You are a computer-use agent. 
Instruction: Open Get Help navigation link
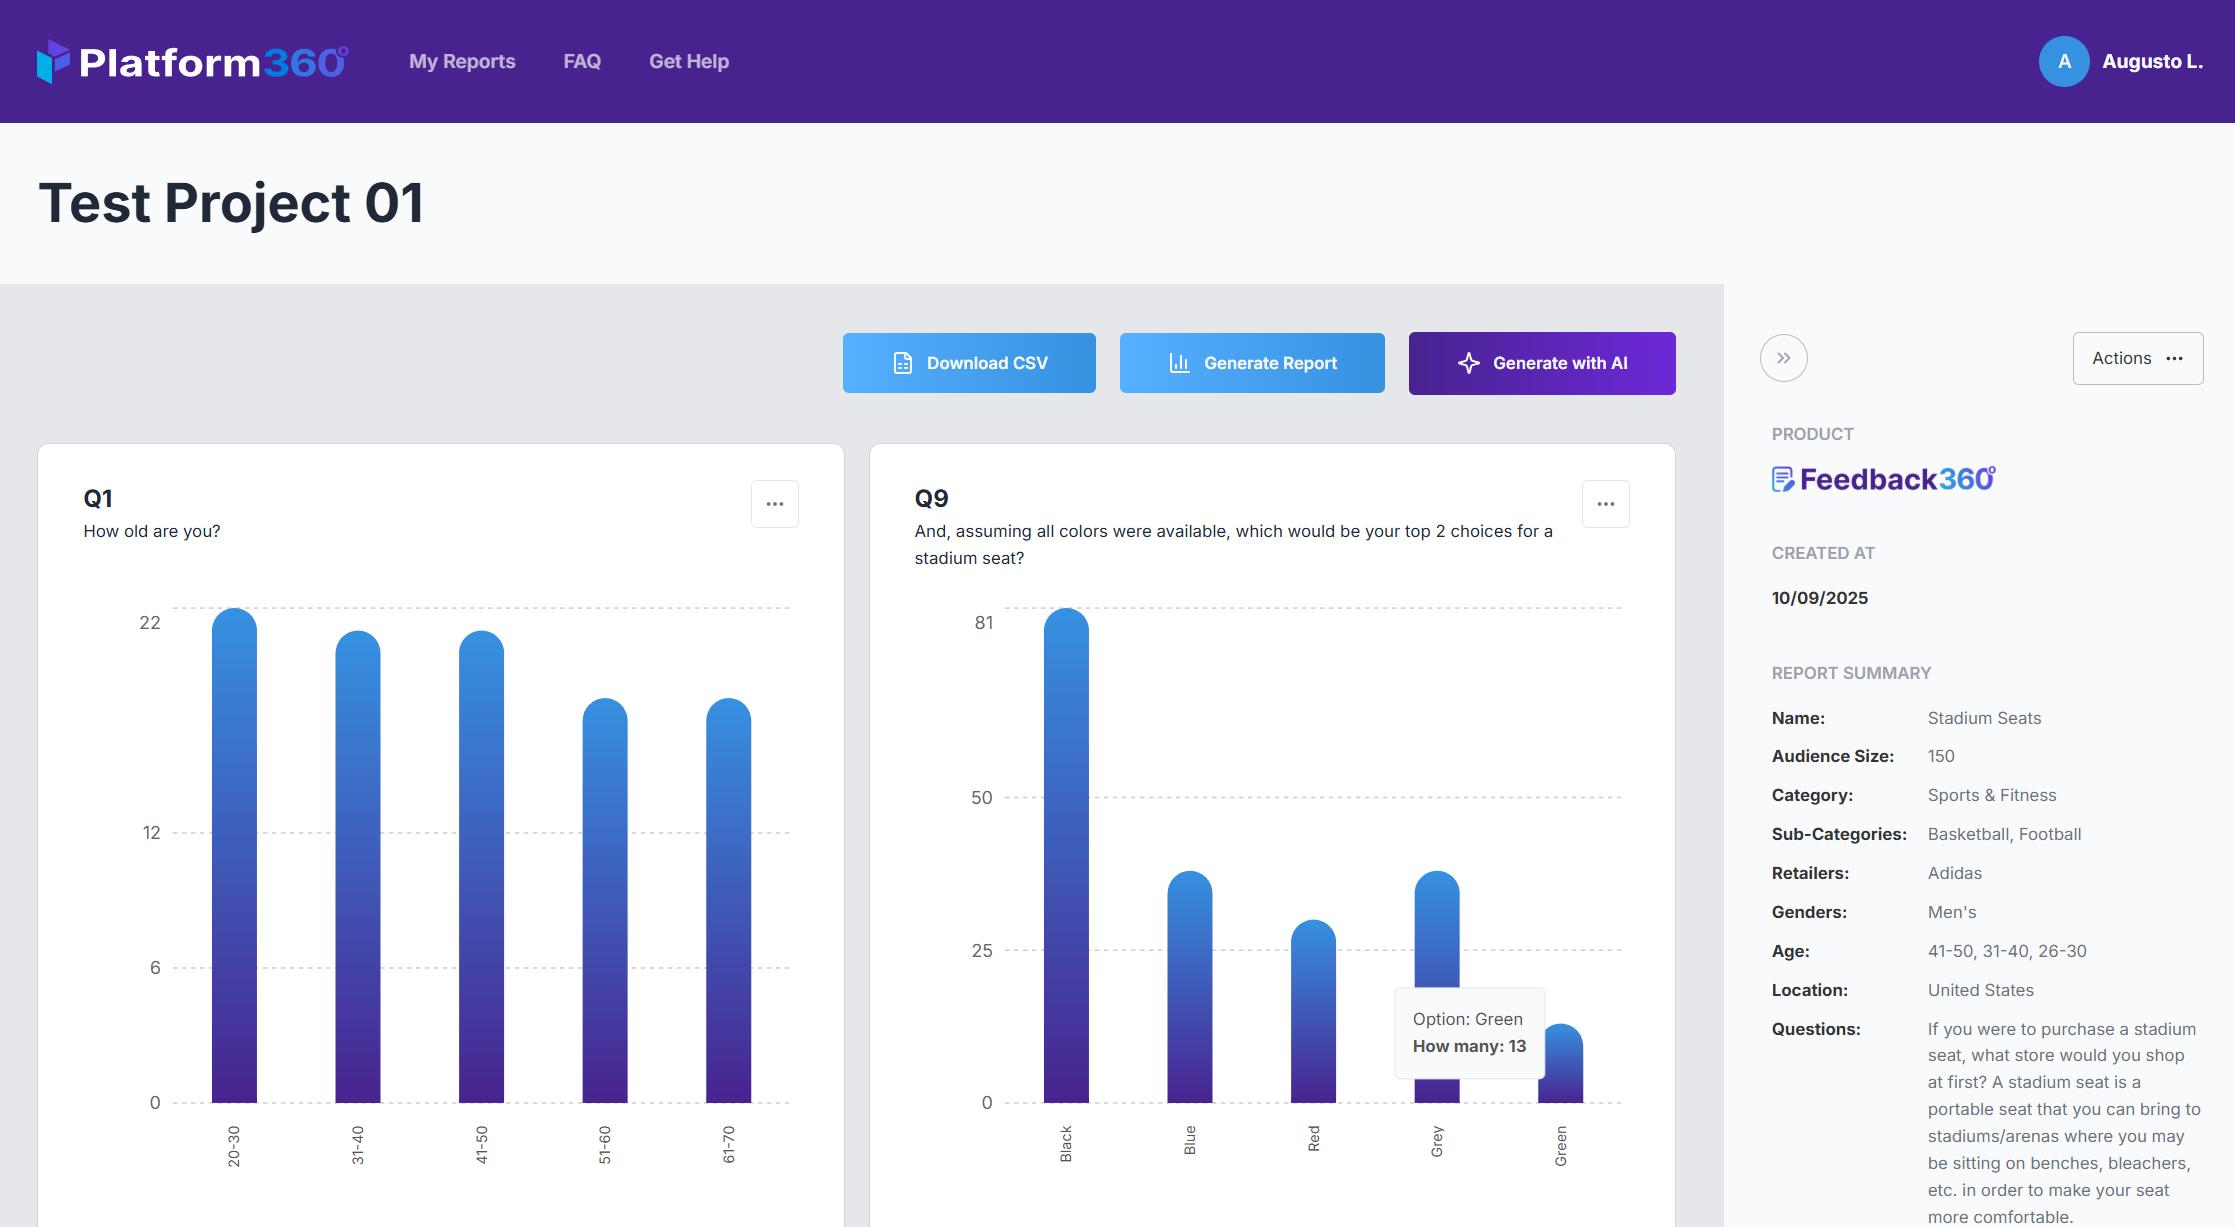pyautogui.click(x=688, y=61)
